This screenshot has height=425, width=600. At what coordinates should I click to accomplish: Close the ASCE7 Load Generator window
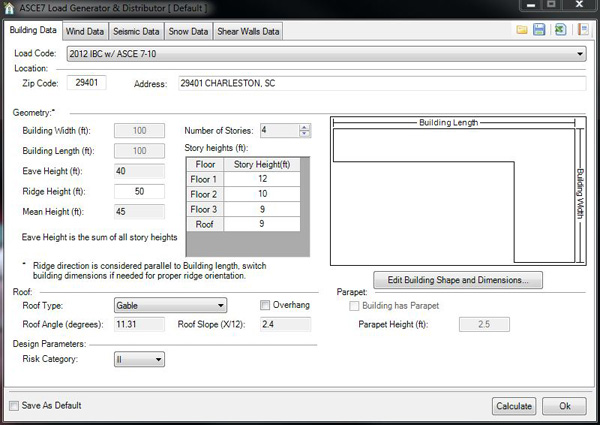tap(579, 5)
